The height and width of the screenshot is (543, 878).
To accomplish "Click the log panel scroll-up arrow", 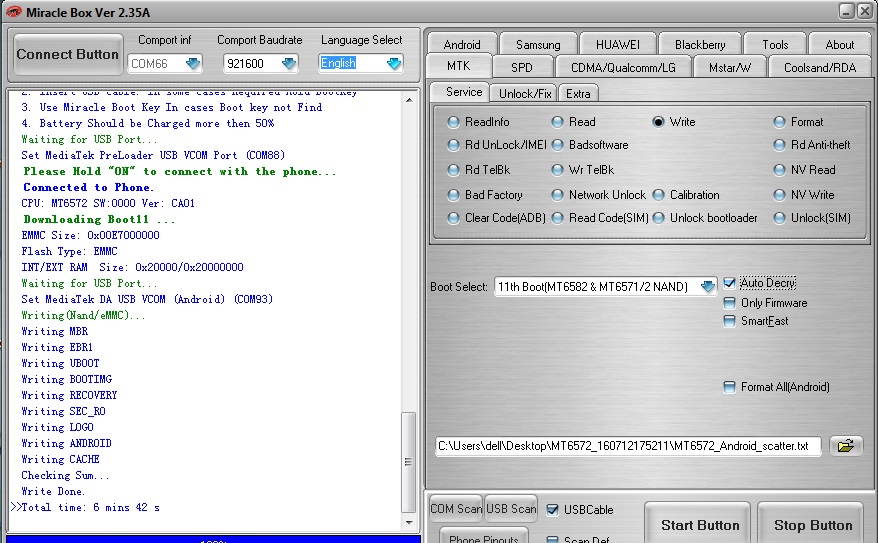I will [409, 100].
